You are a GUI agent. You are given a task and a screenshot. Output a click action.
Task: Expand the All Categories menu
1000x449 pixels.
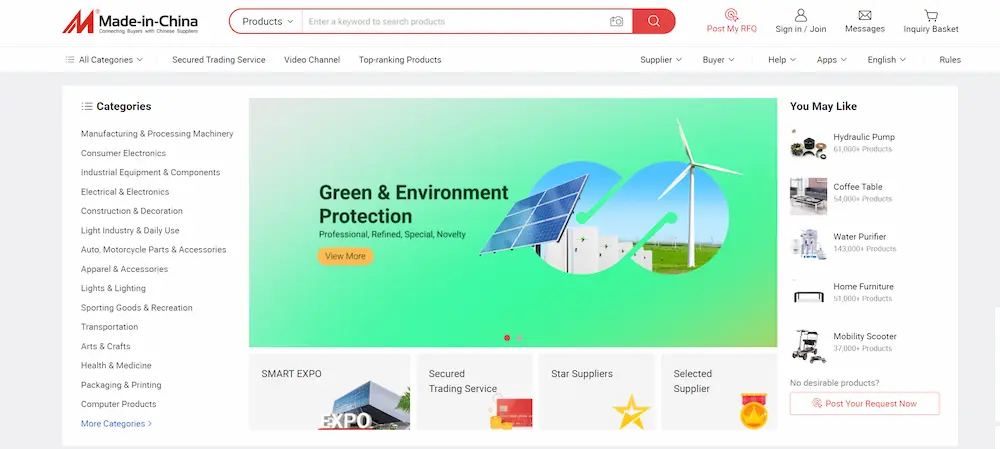click(x=104, y=59)
